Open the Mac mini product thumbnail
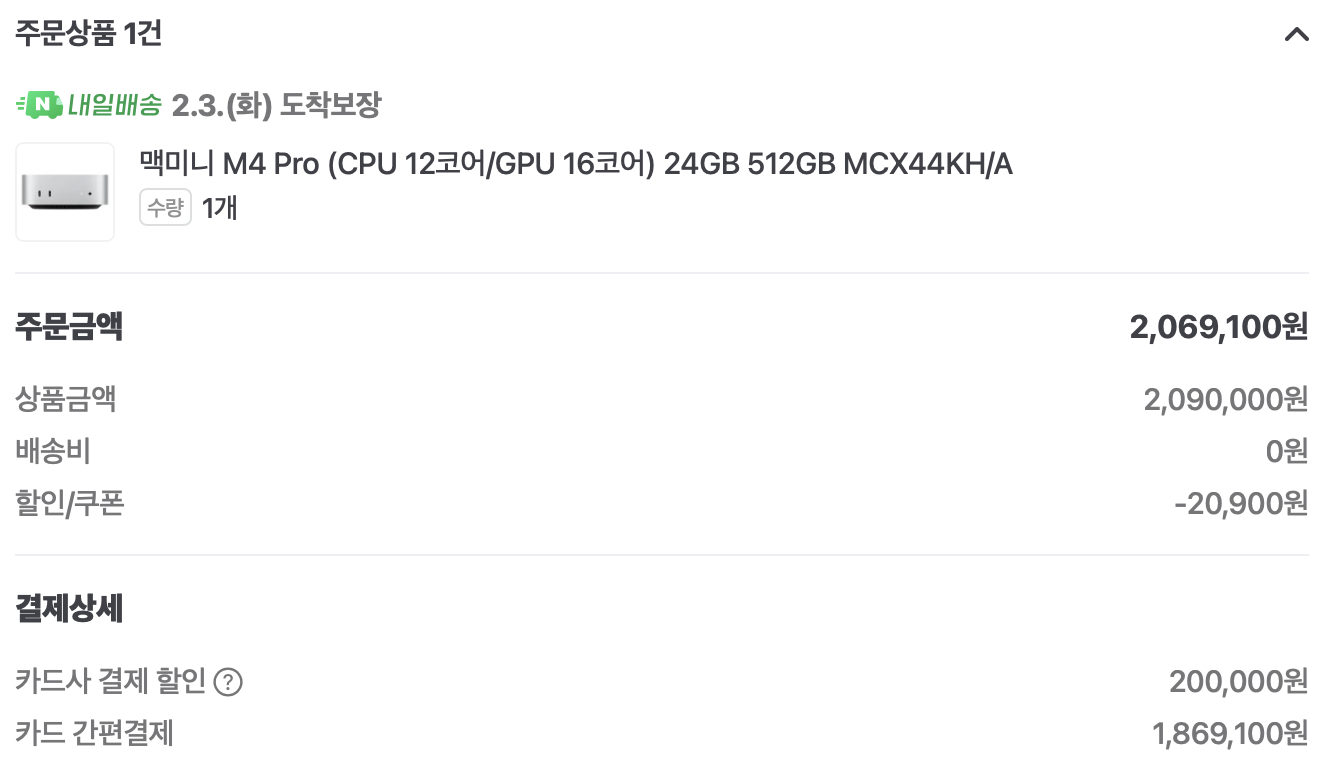The width and height of the screenshot is (1322, 760). [65, 192]
